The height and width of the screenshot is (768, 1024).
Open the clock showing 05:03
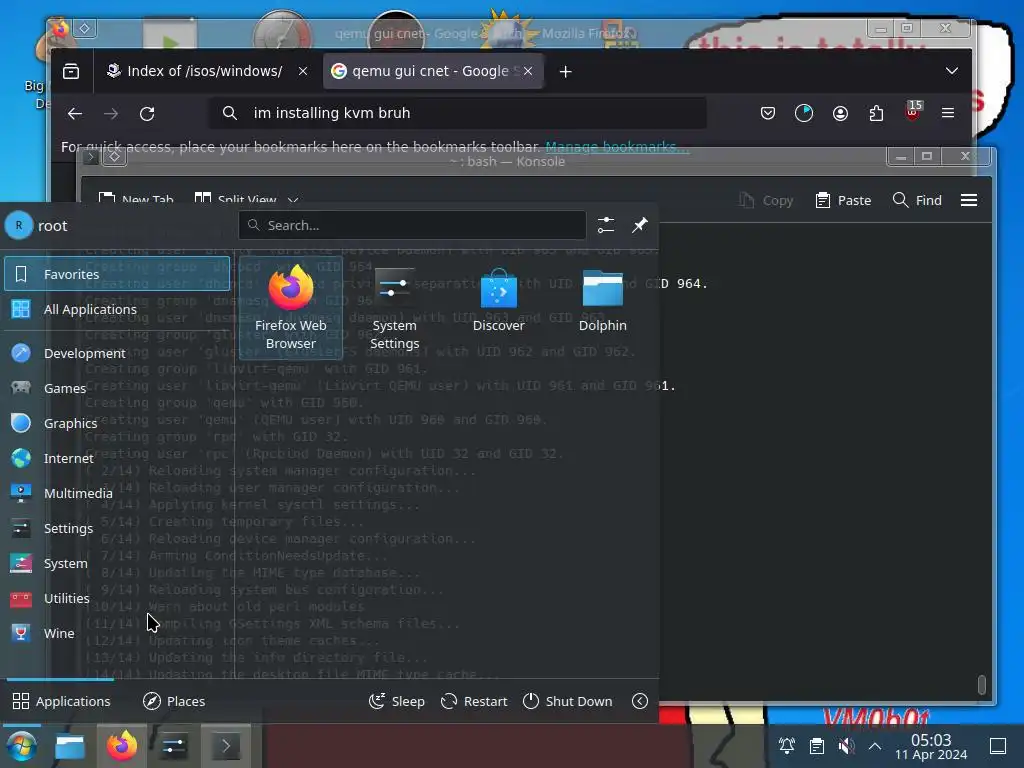(931, 746)
